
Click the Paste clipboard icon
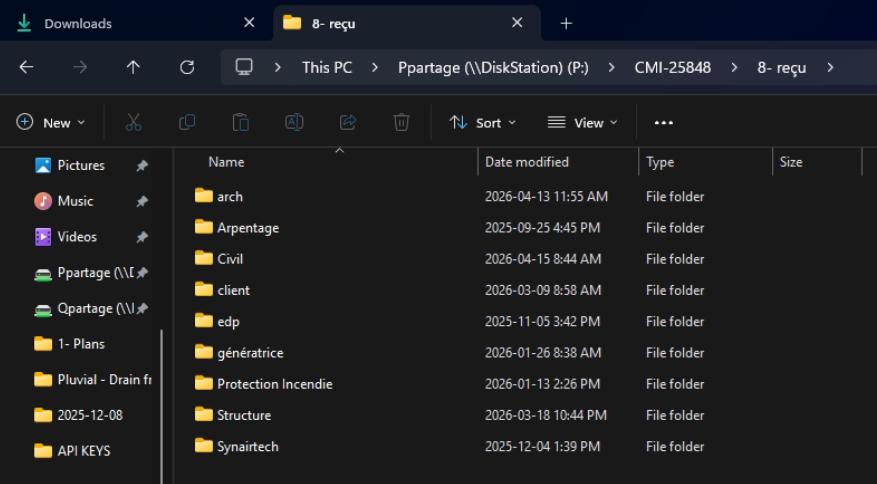pyautogui.click(x=240, y=122)
